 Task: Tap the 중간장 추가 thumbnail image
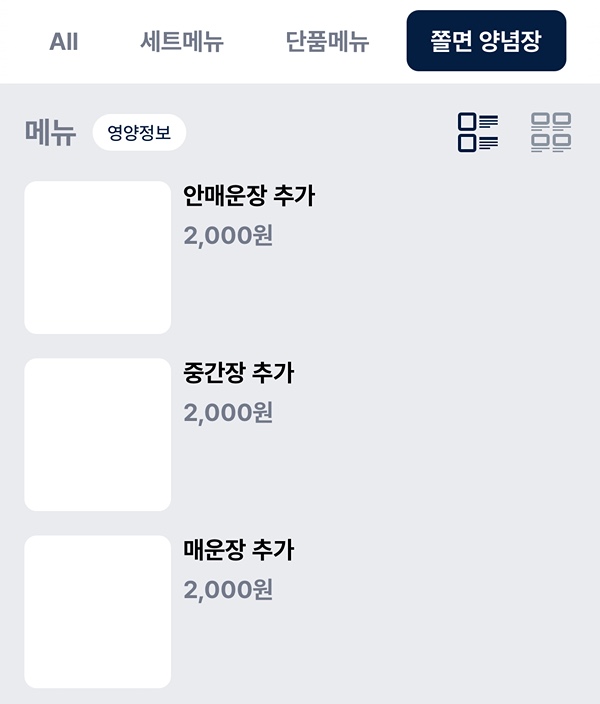point(98,434)
